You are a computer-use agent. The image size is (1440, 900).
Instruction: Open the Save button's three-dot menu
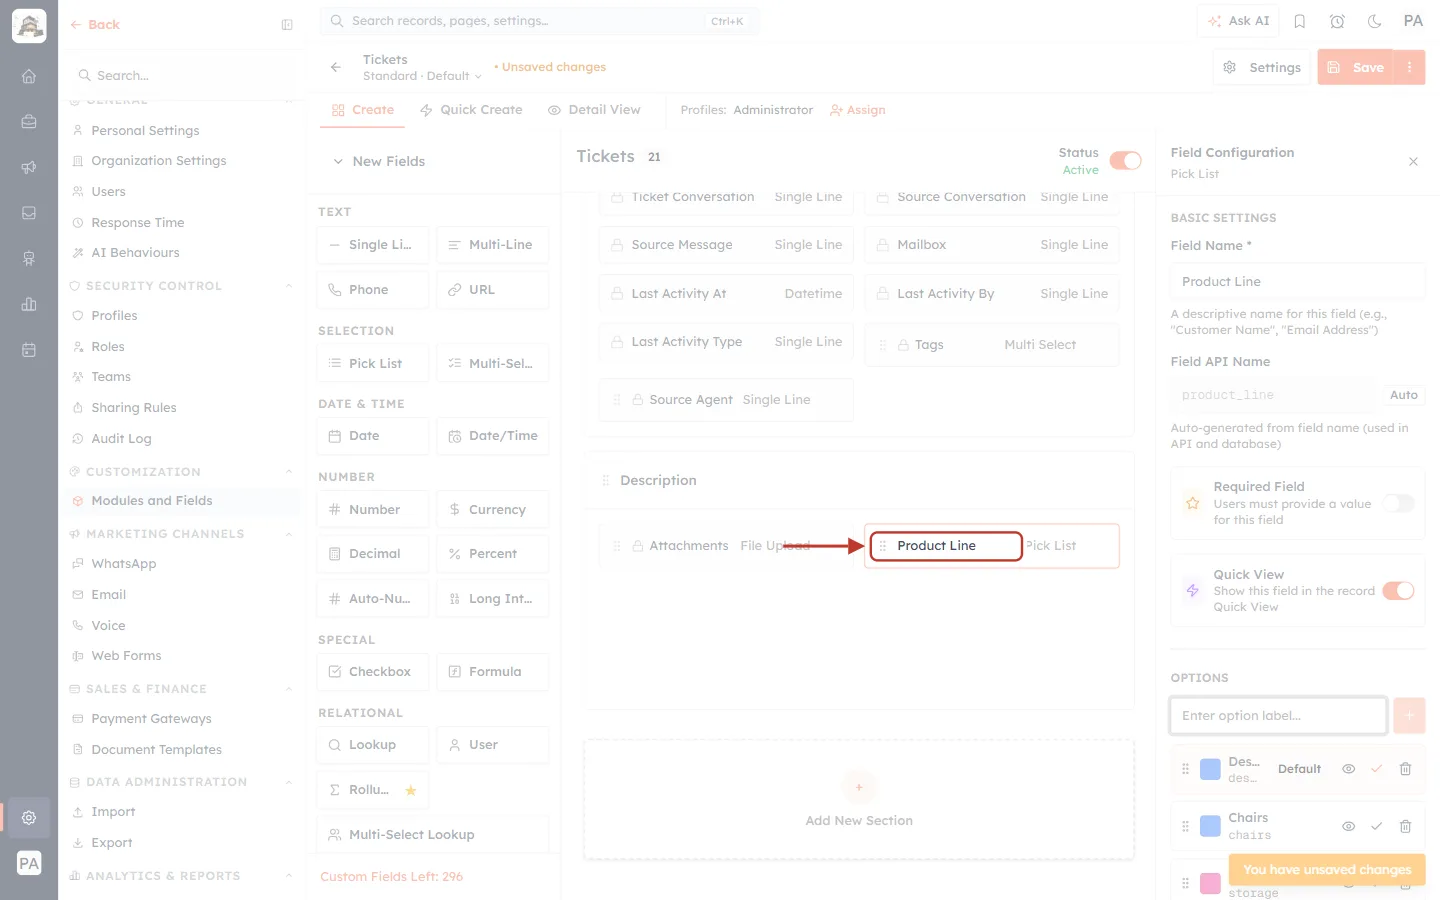point(1409,67)
